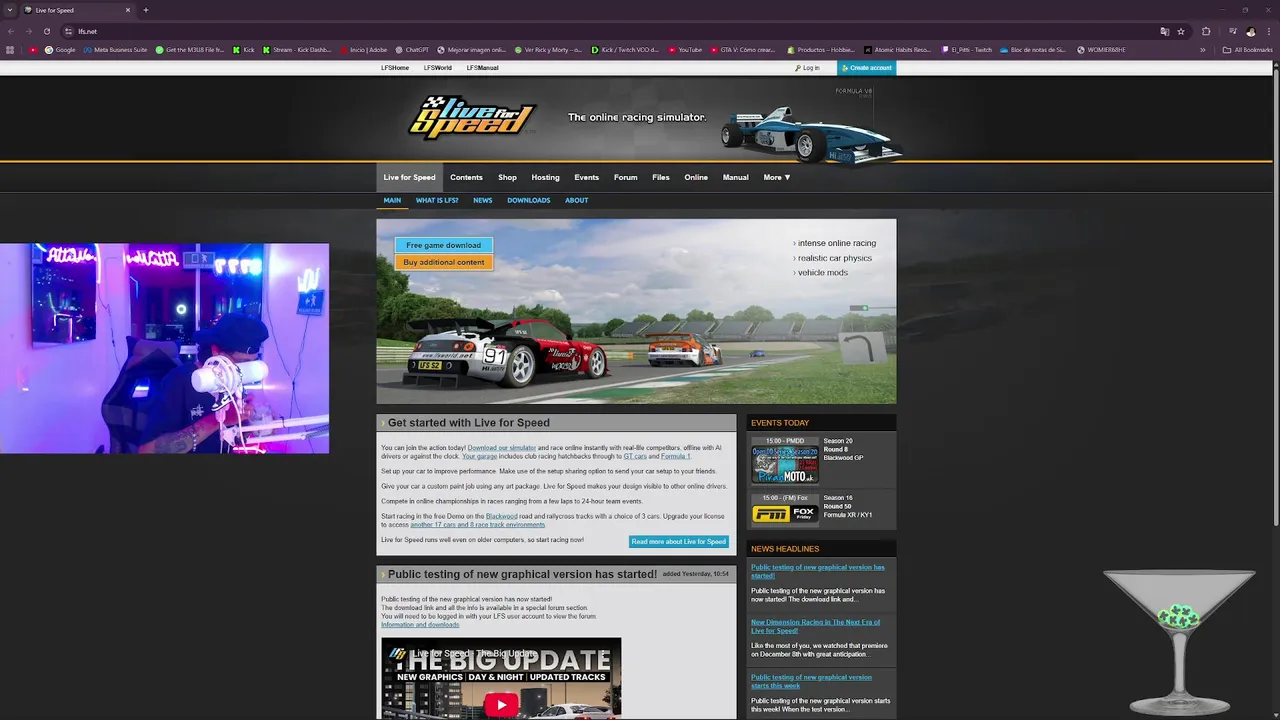This screenshot has width=1280, height=720.
Task: Click the Buy additional content button
Action: tap(443, 262)
